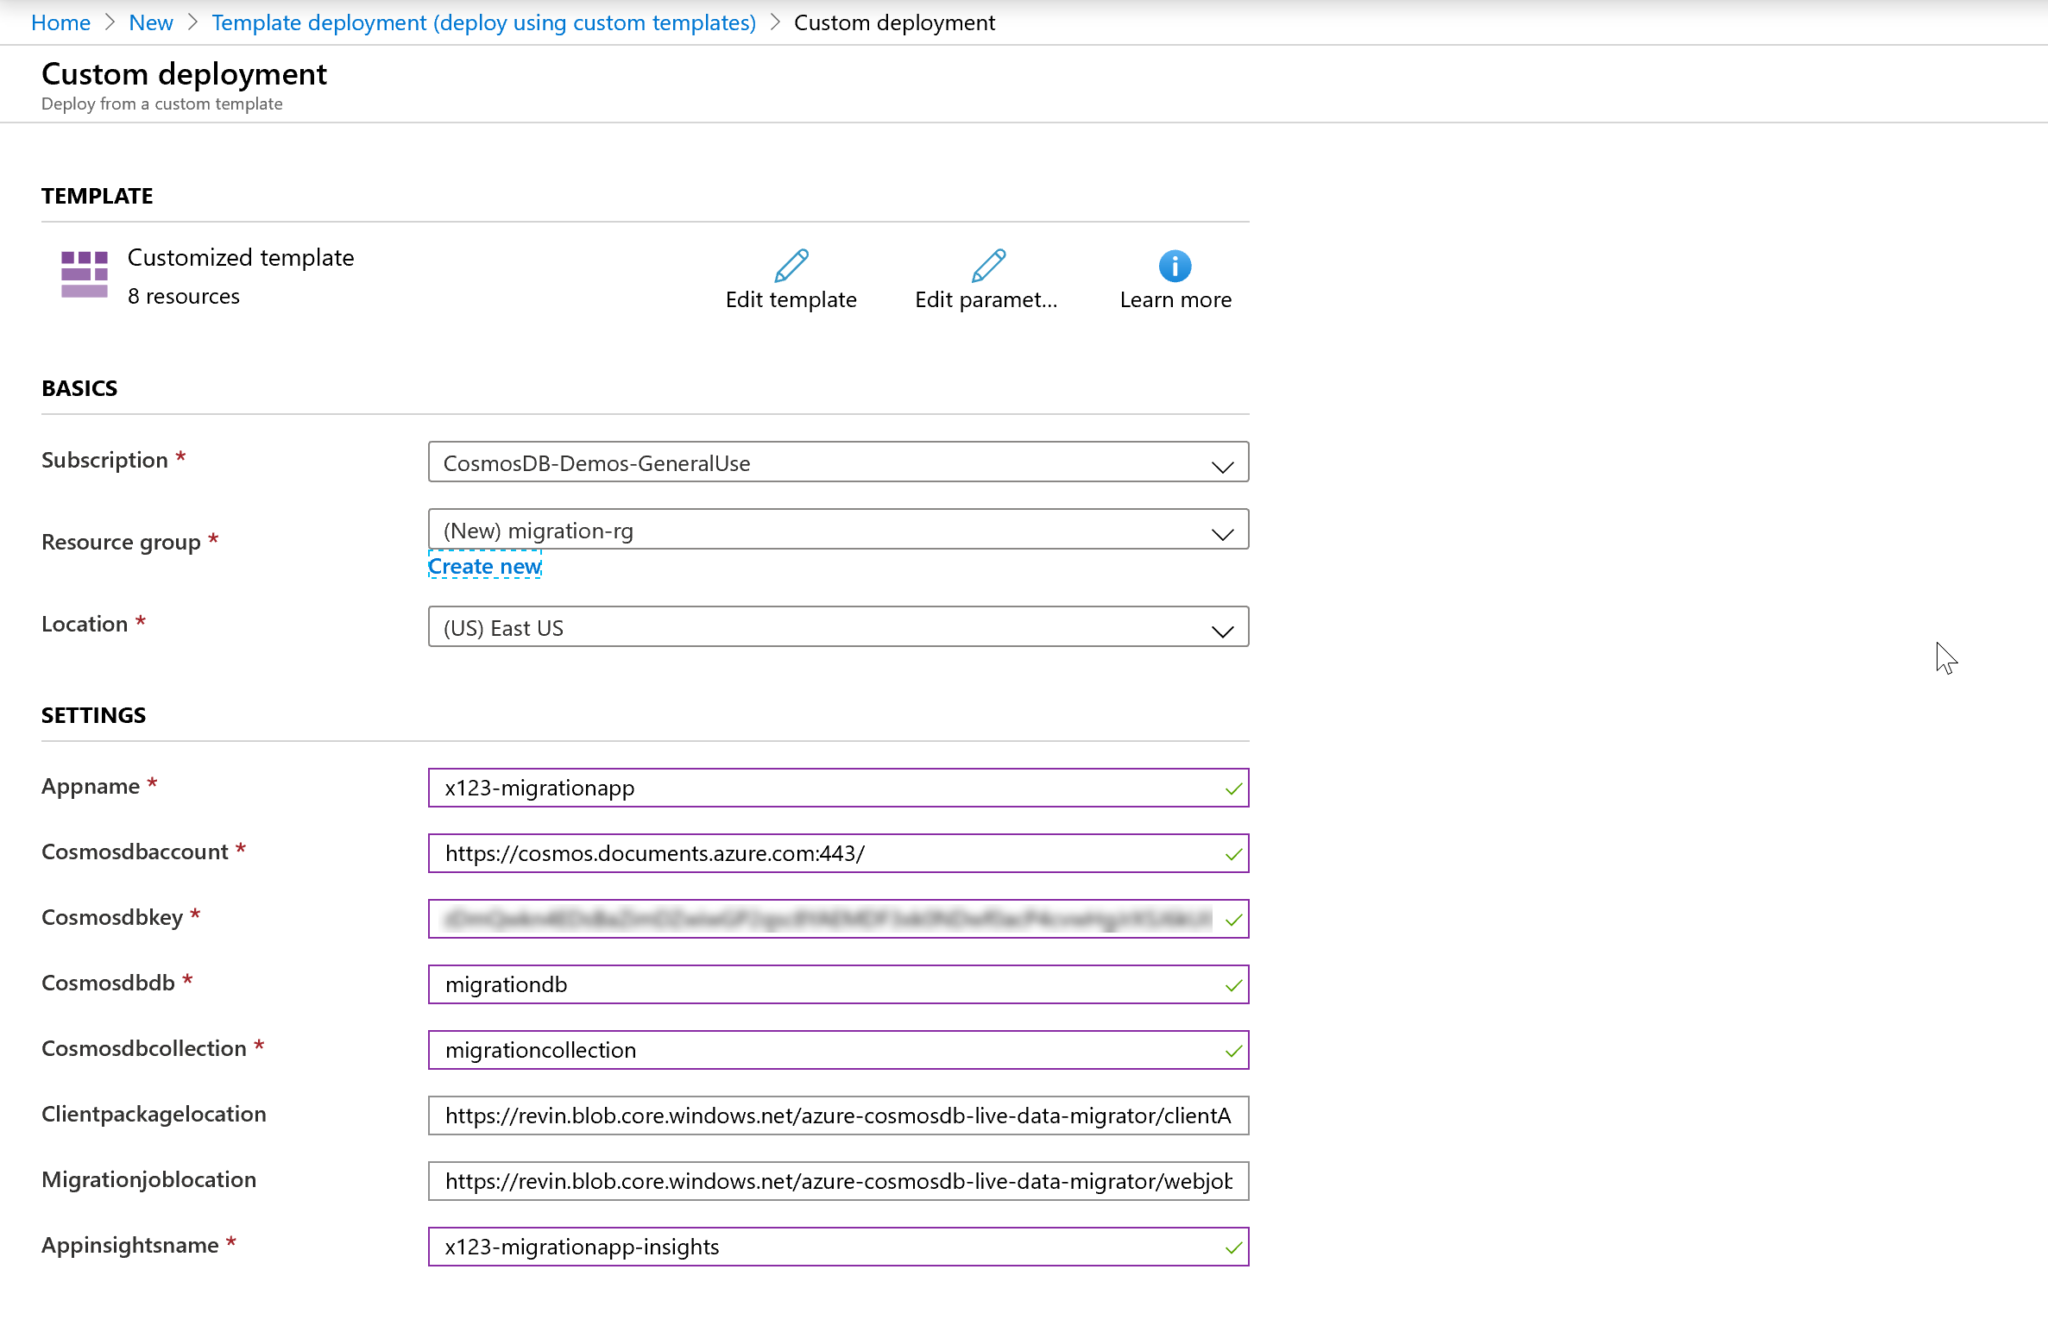The height and width of the screenshot is (1326, 2048).
Task: Select the New breadcrumb menu item
Action: (149, 21)
